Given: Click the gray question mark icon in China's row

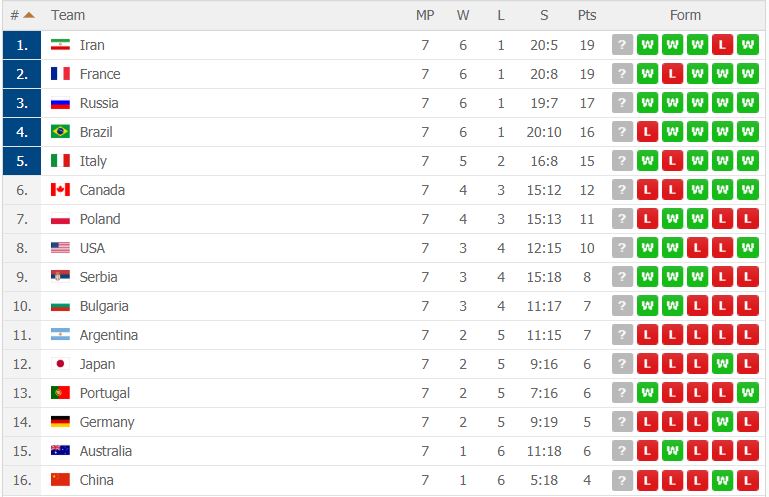Looking at the screenshot, I should coord(622,480).
